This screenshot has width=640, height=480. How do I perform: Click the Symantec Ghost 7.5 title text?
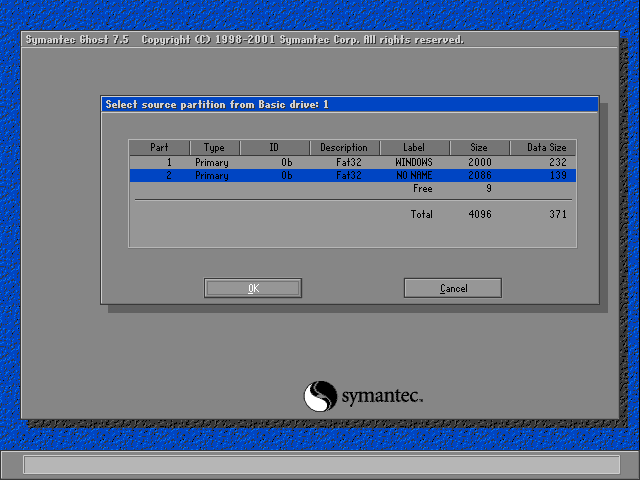pyautogui.click(x=77, y=40)
